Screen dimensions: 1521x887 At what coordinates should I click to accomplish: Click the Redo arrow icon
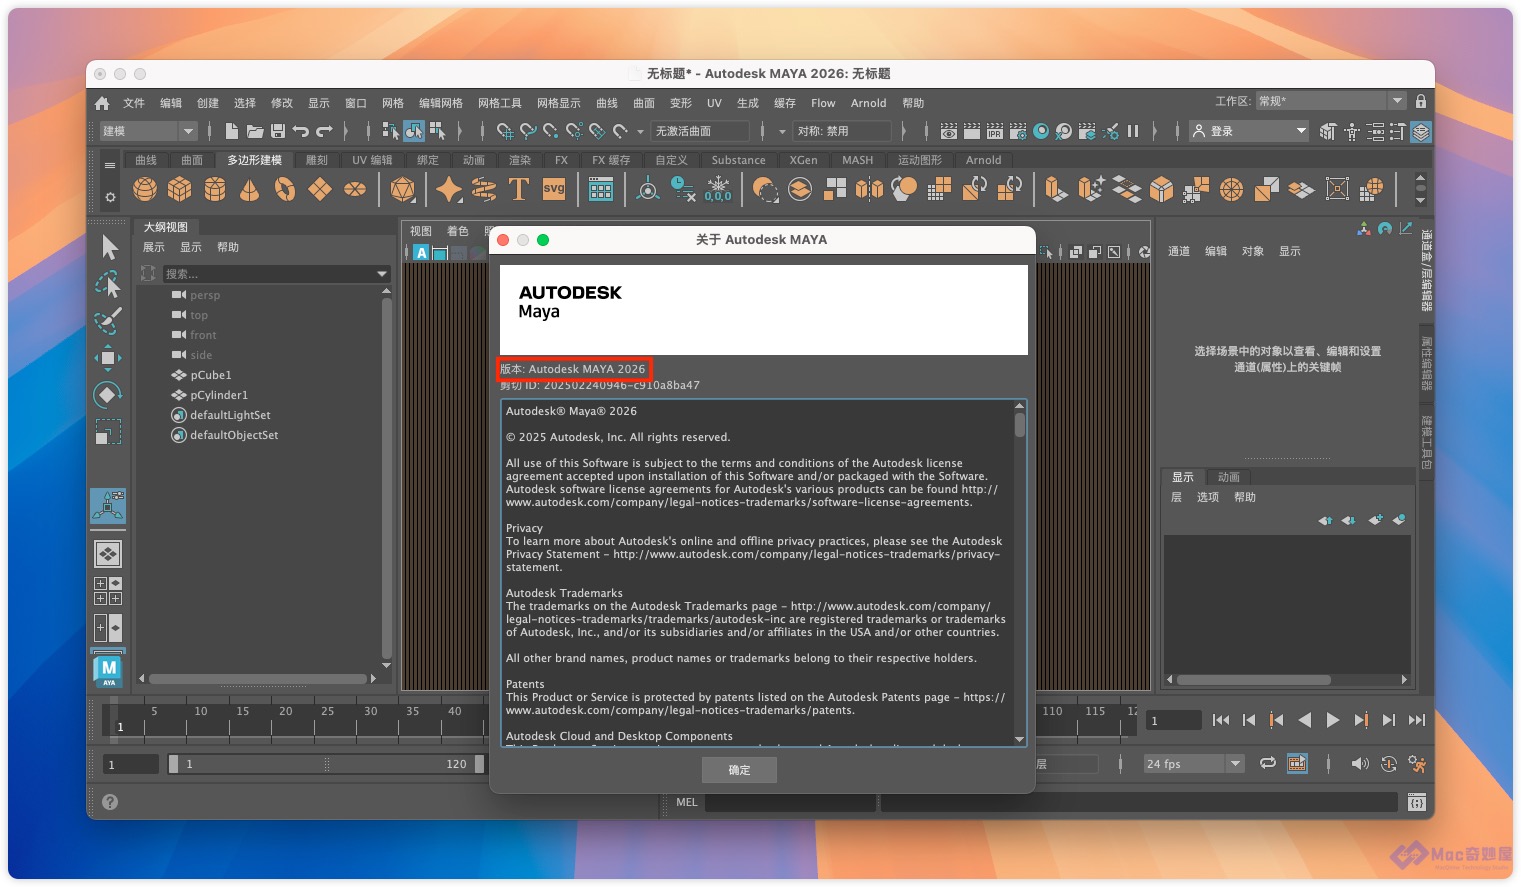(324, 131)
